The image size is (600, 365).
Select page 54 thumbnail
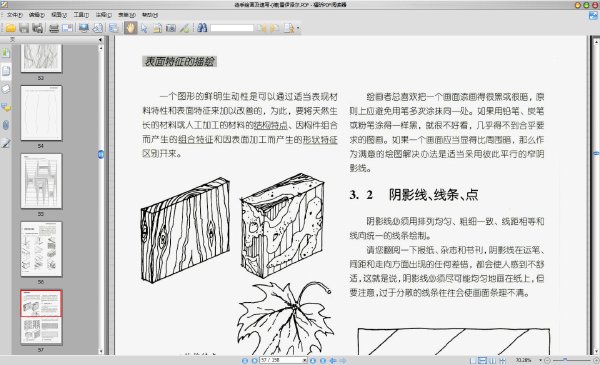pyautogui.click(x=41, y=113)
